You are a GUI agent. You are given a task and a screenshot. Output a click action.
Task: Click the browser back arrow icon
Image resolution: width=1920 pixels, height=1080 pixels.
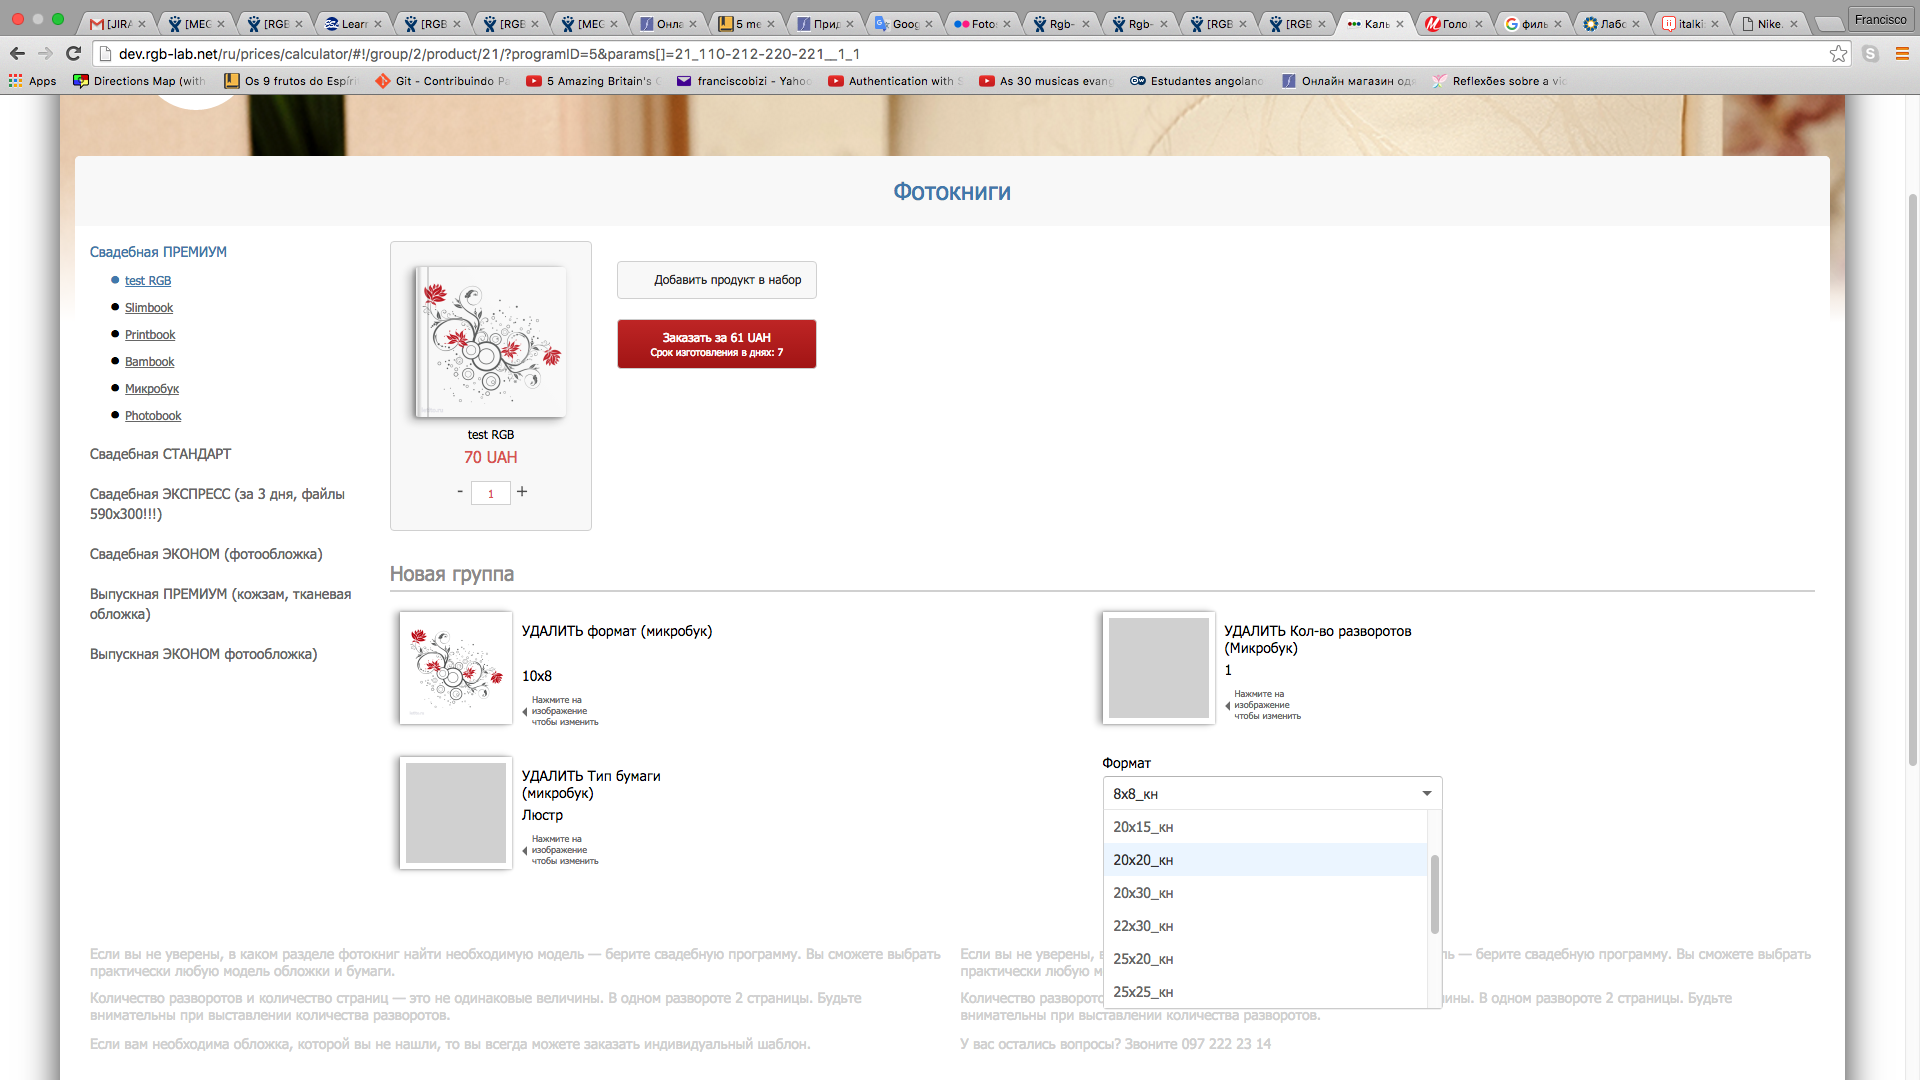pos(17,54)
